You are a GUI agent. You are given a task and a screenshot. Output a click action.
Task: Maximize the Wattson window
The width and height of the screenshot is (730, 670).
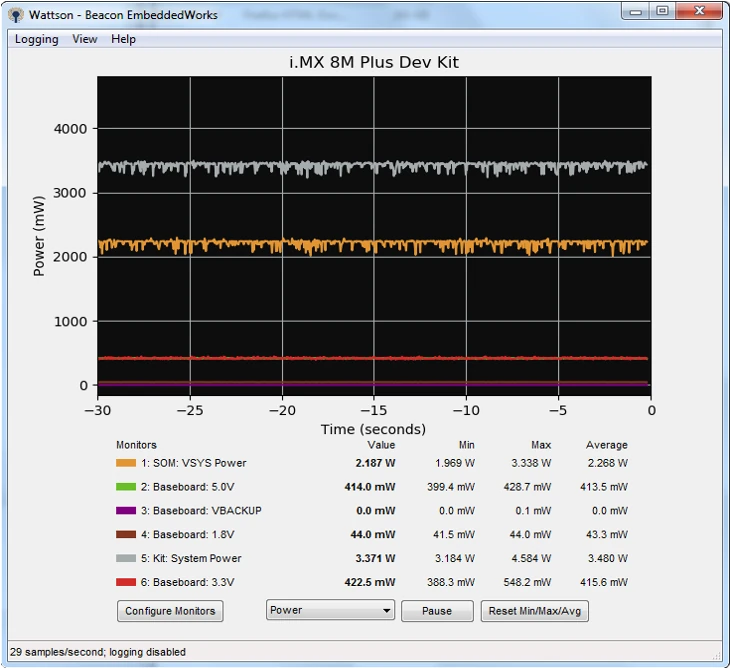[662, 11]
